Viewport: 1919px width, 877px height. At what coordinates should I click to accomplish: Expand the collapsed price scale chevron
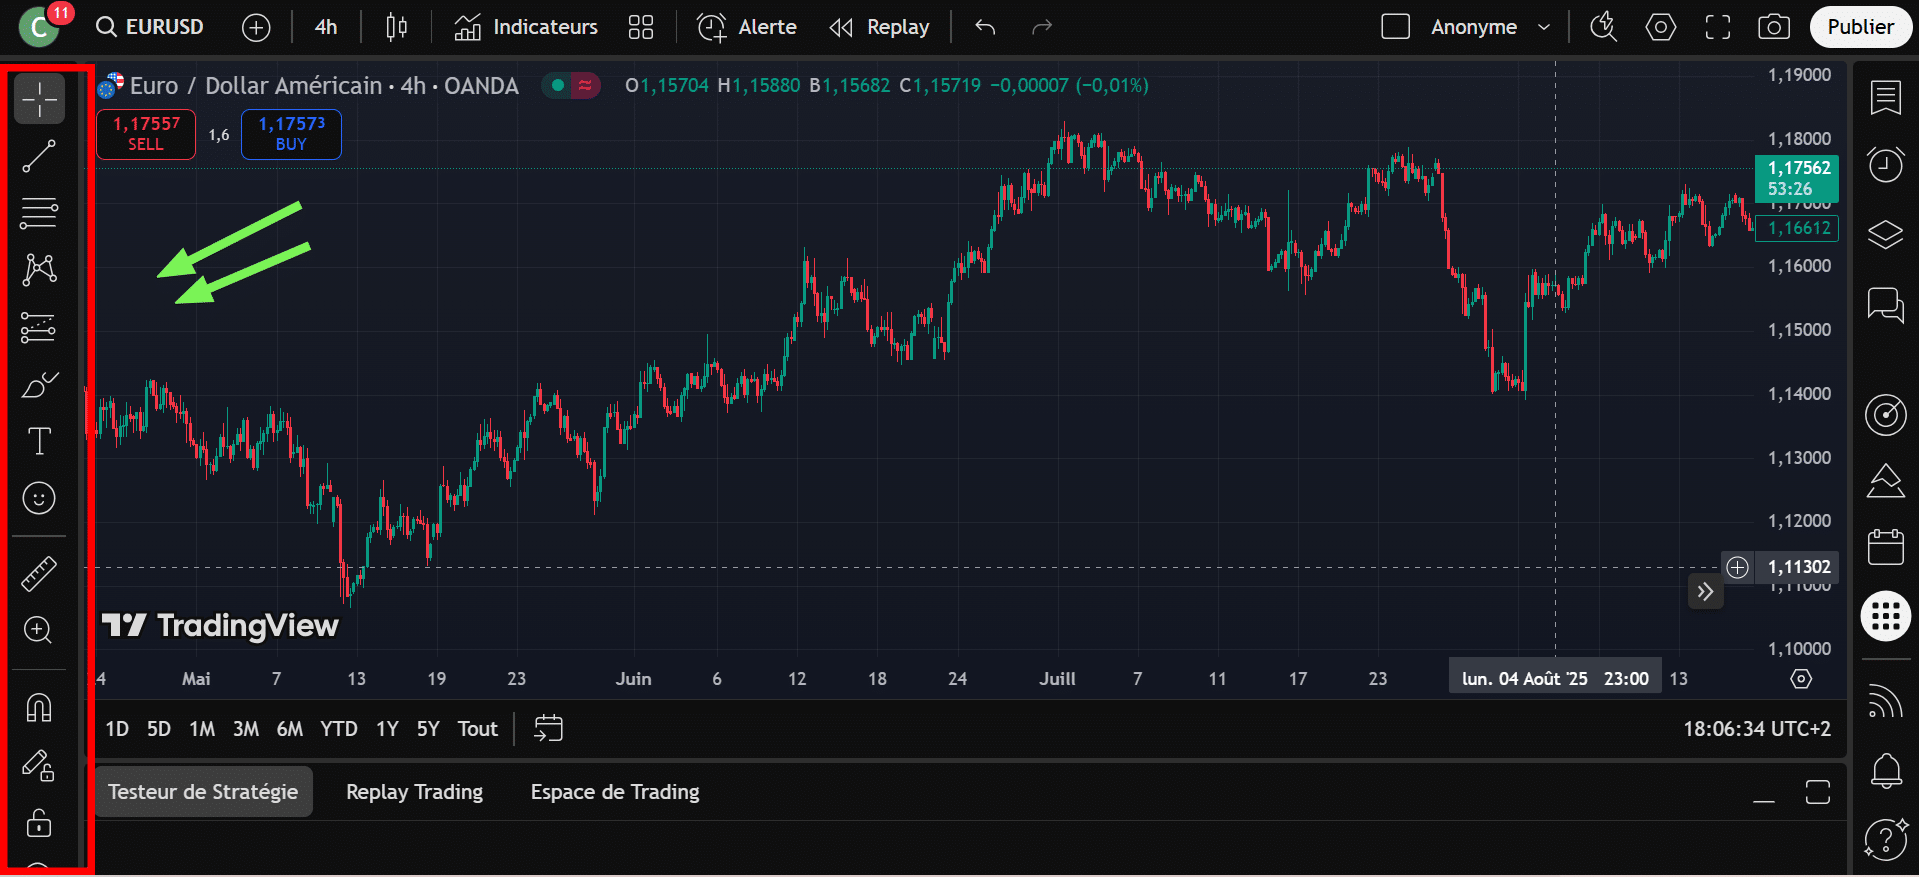pyautogui.click(x=1705, y=592)
